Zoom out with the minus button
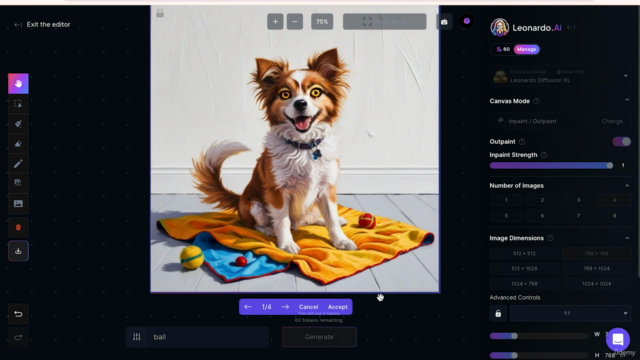640x360 pixels. pyautogui.click(x=295, y=22)
